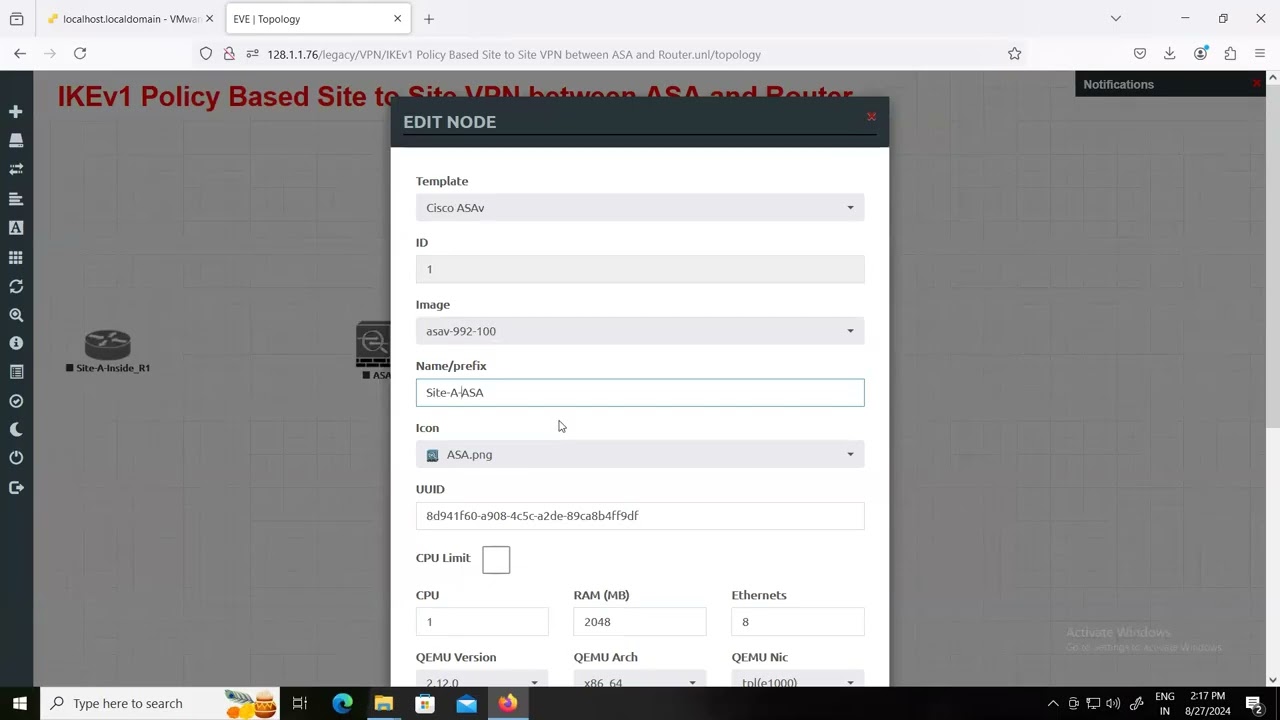
Task: Click the UUID input field
Action: pyautogui.click(x=640, y=516)
